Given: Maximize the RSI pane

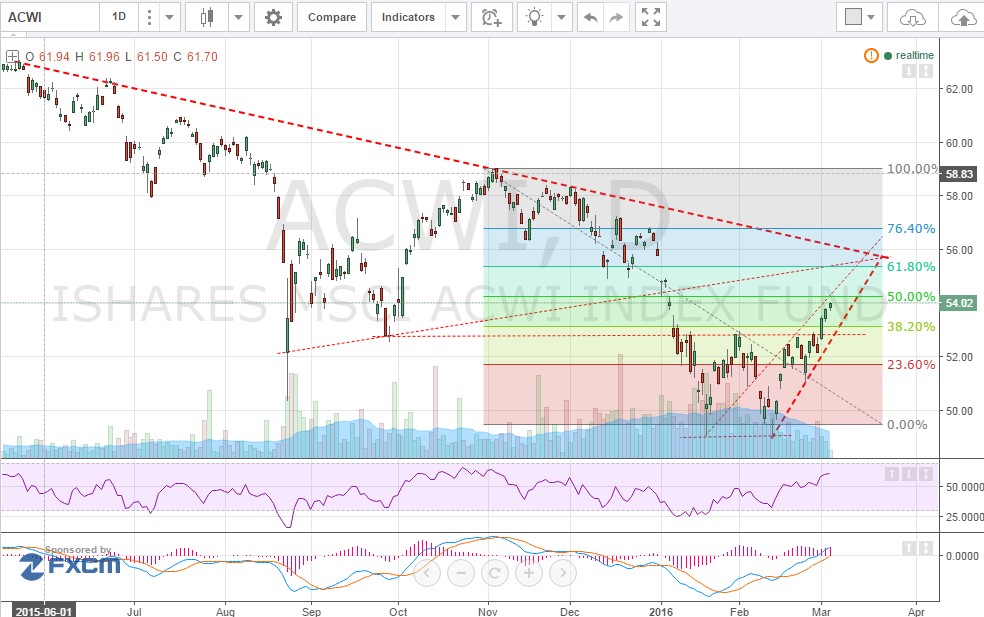Looking at the screenshot, I should (926, 474).
